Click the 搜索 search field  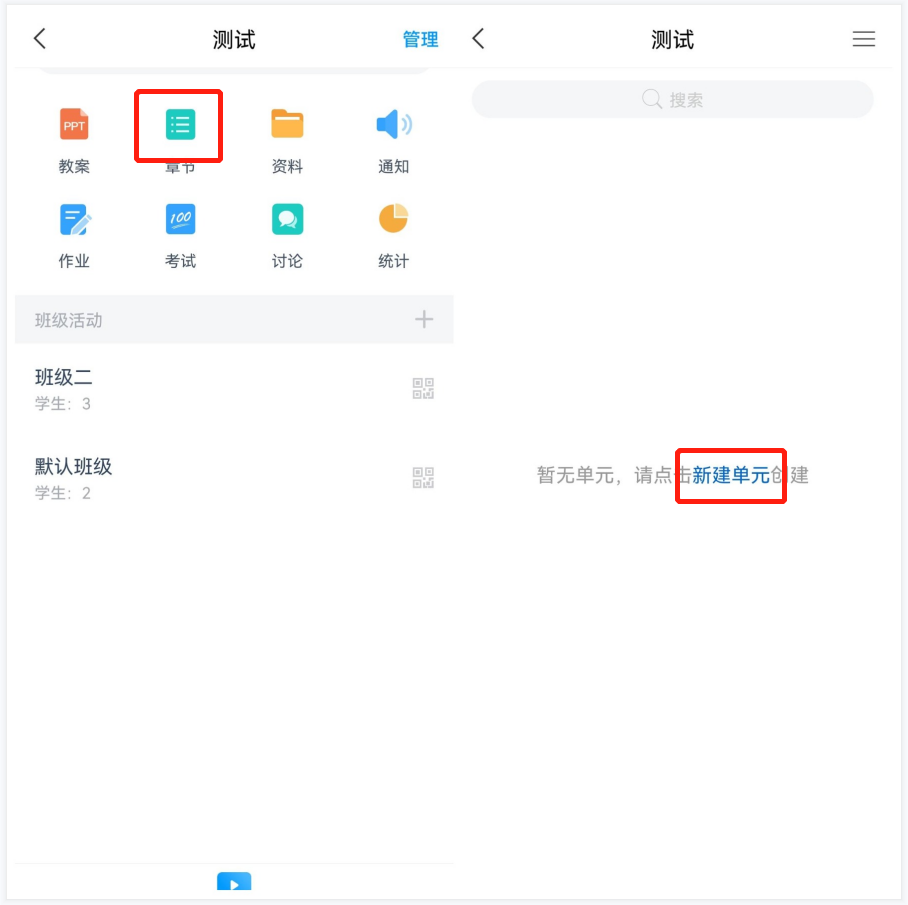pos(672,100)
